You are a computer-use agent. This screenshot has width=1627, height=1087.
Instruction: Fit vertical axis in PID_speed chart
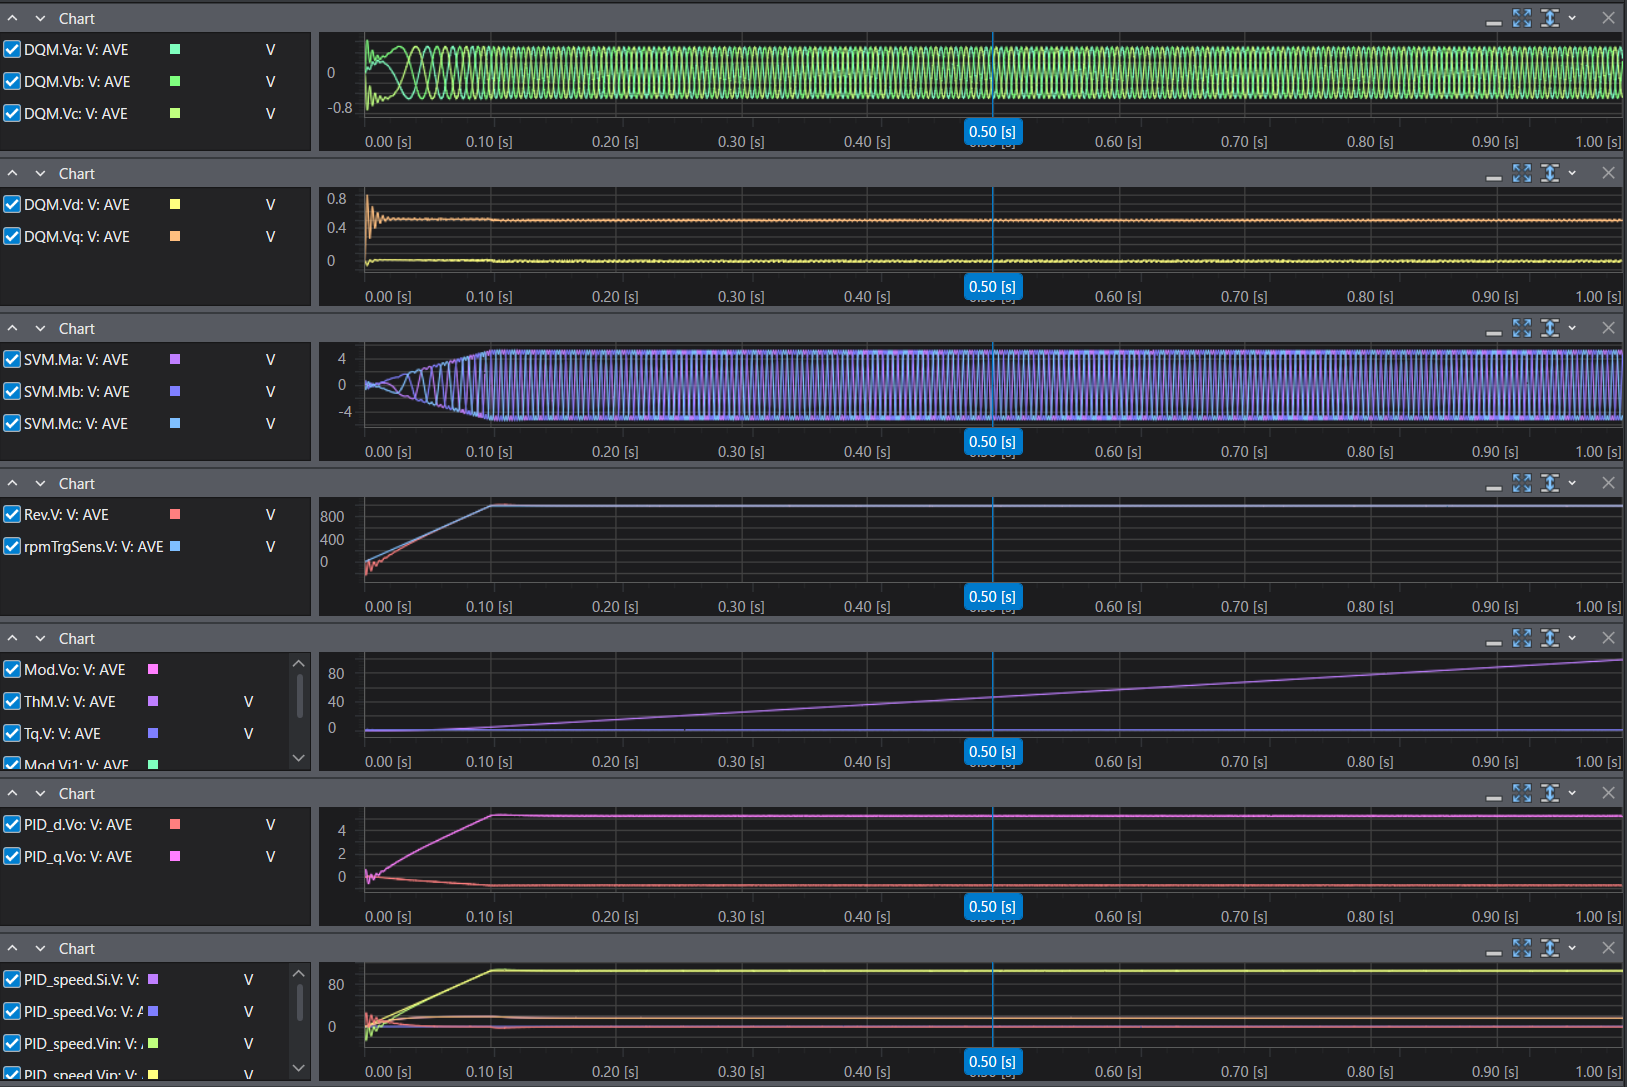(1550, 948)
